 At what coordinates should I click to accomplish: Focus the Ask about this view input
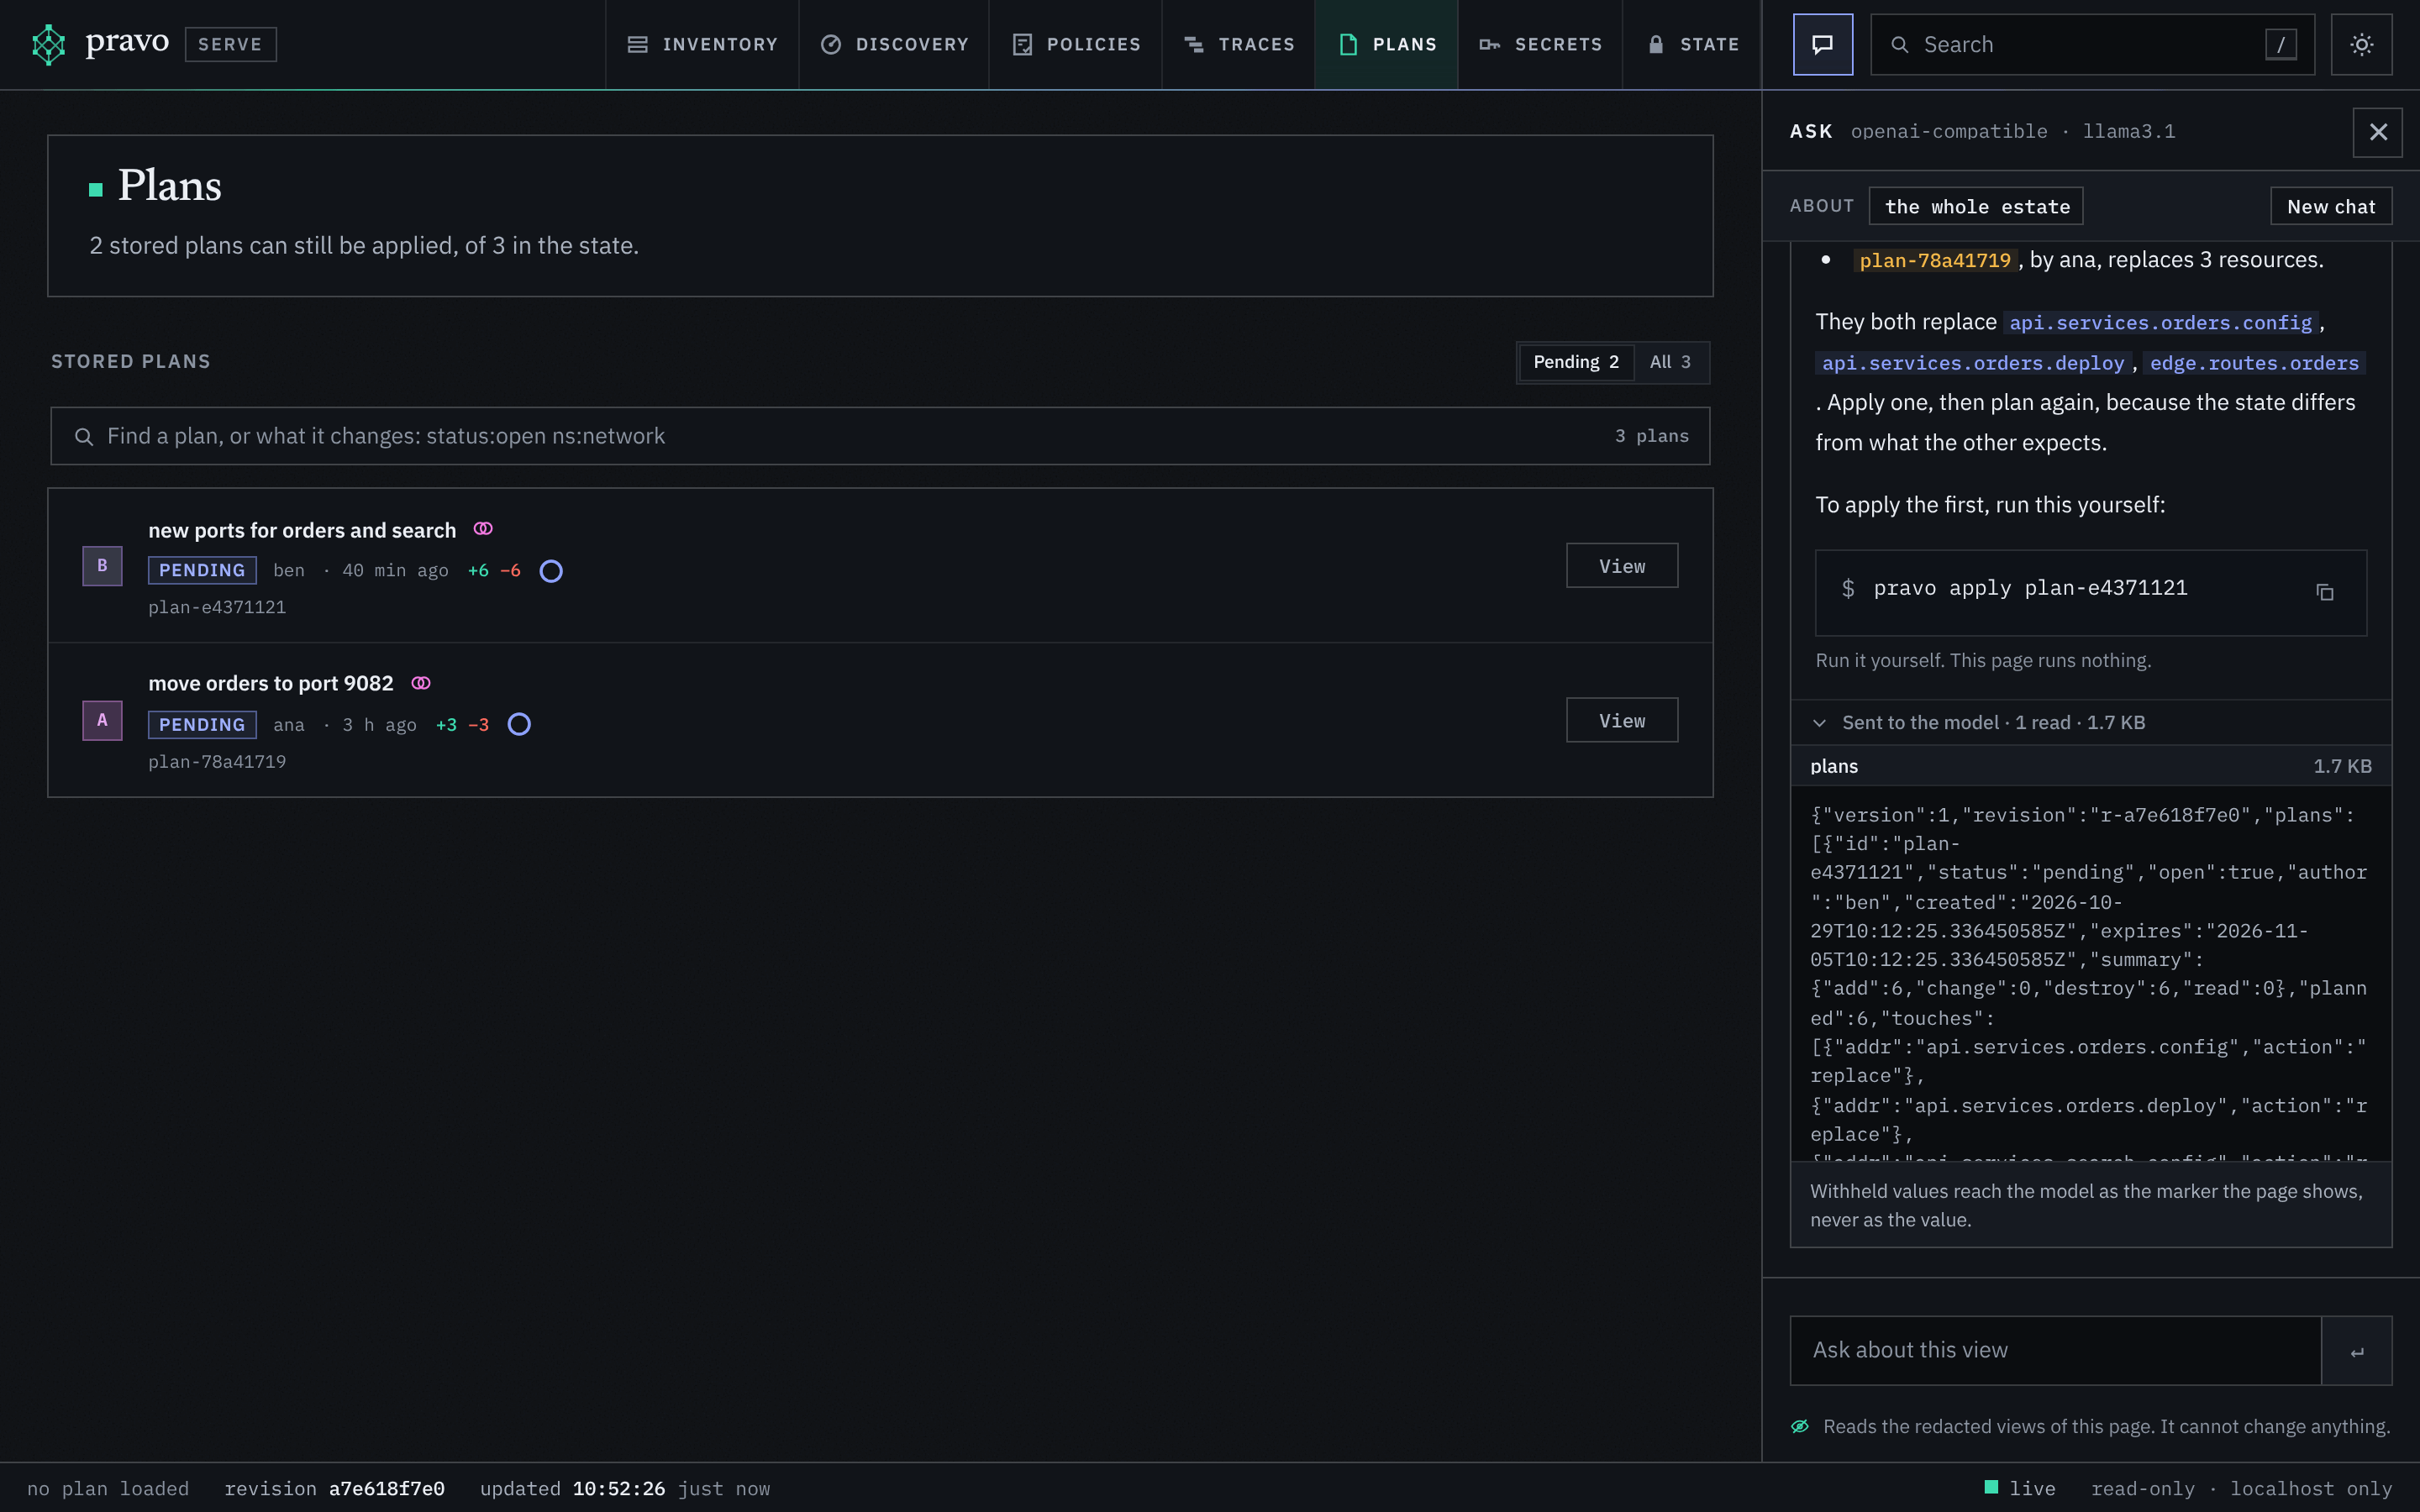2055,1351
